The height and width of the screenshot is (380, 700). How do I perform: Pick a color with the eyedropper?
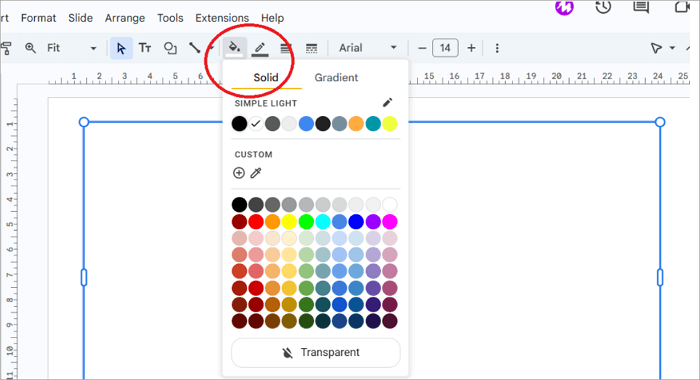256,173
